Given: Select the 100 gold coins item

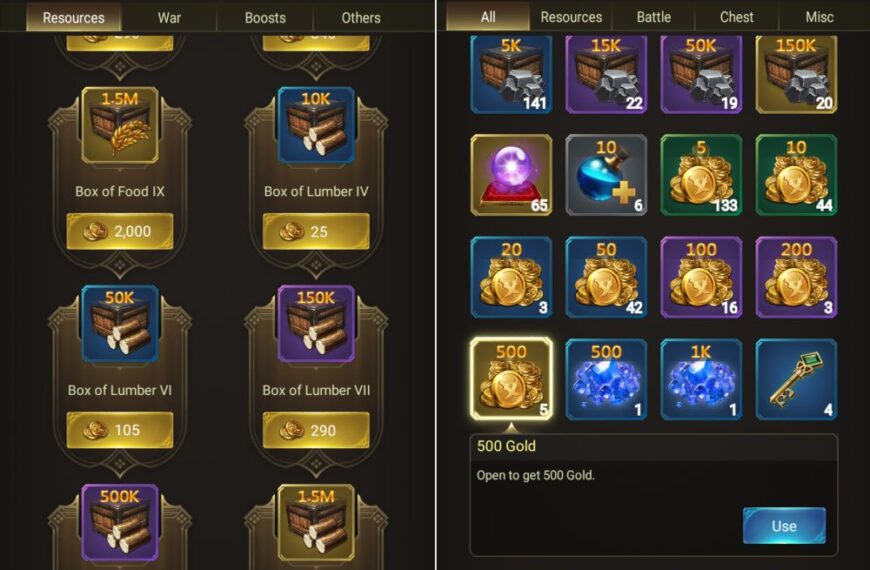Looking at the screenshot, I should 701,277.
